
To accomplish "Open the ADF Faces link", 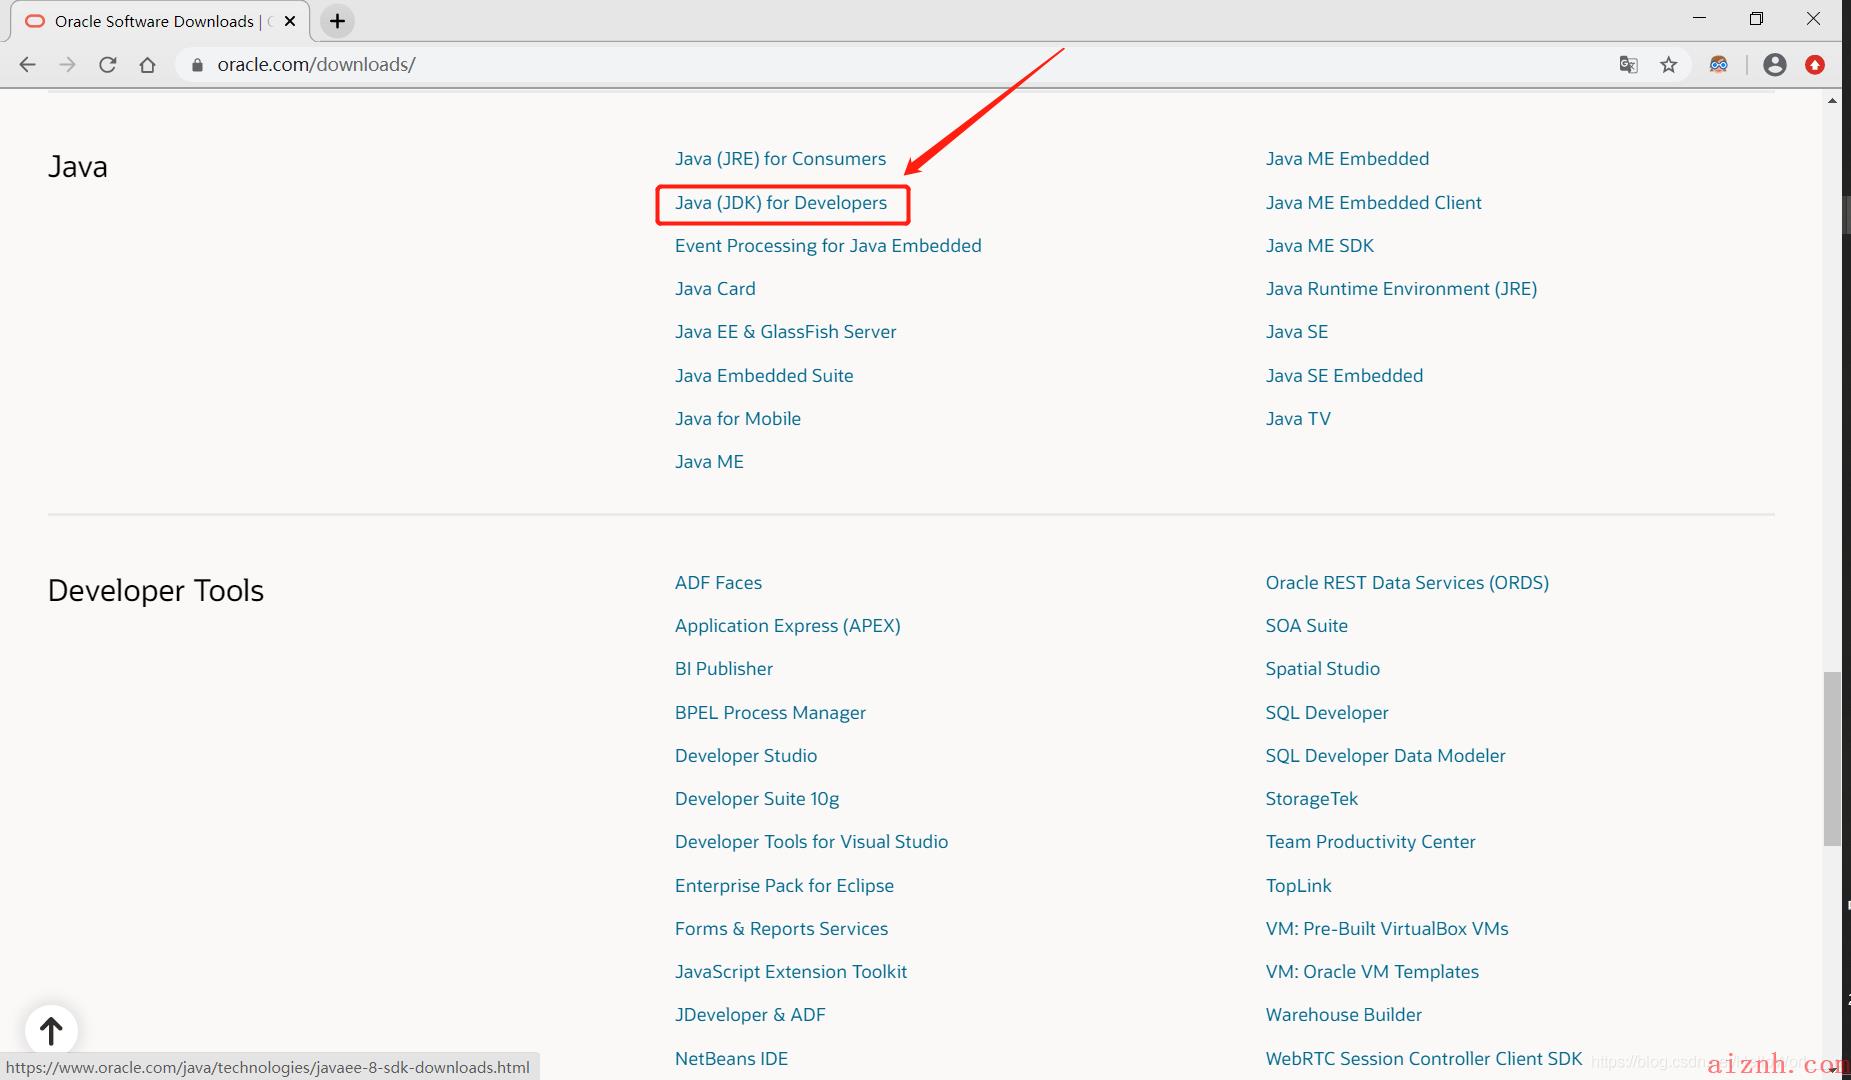I will (x=718, y=583).
